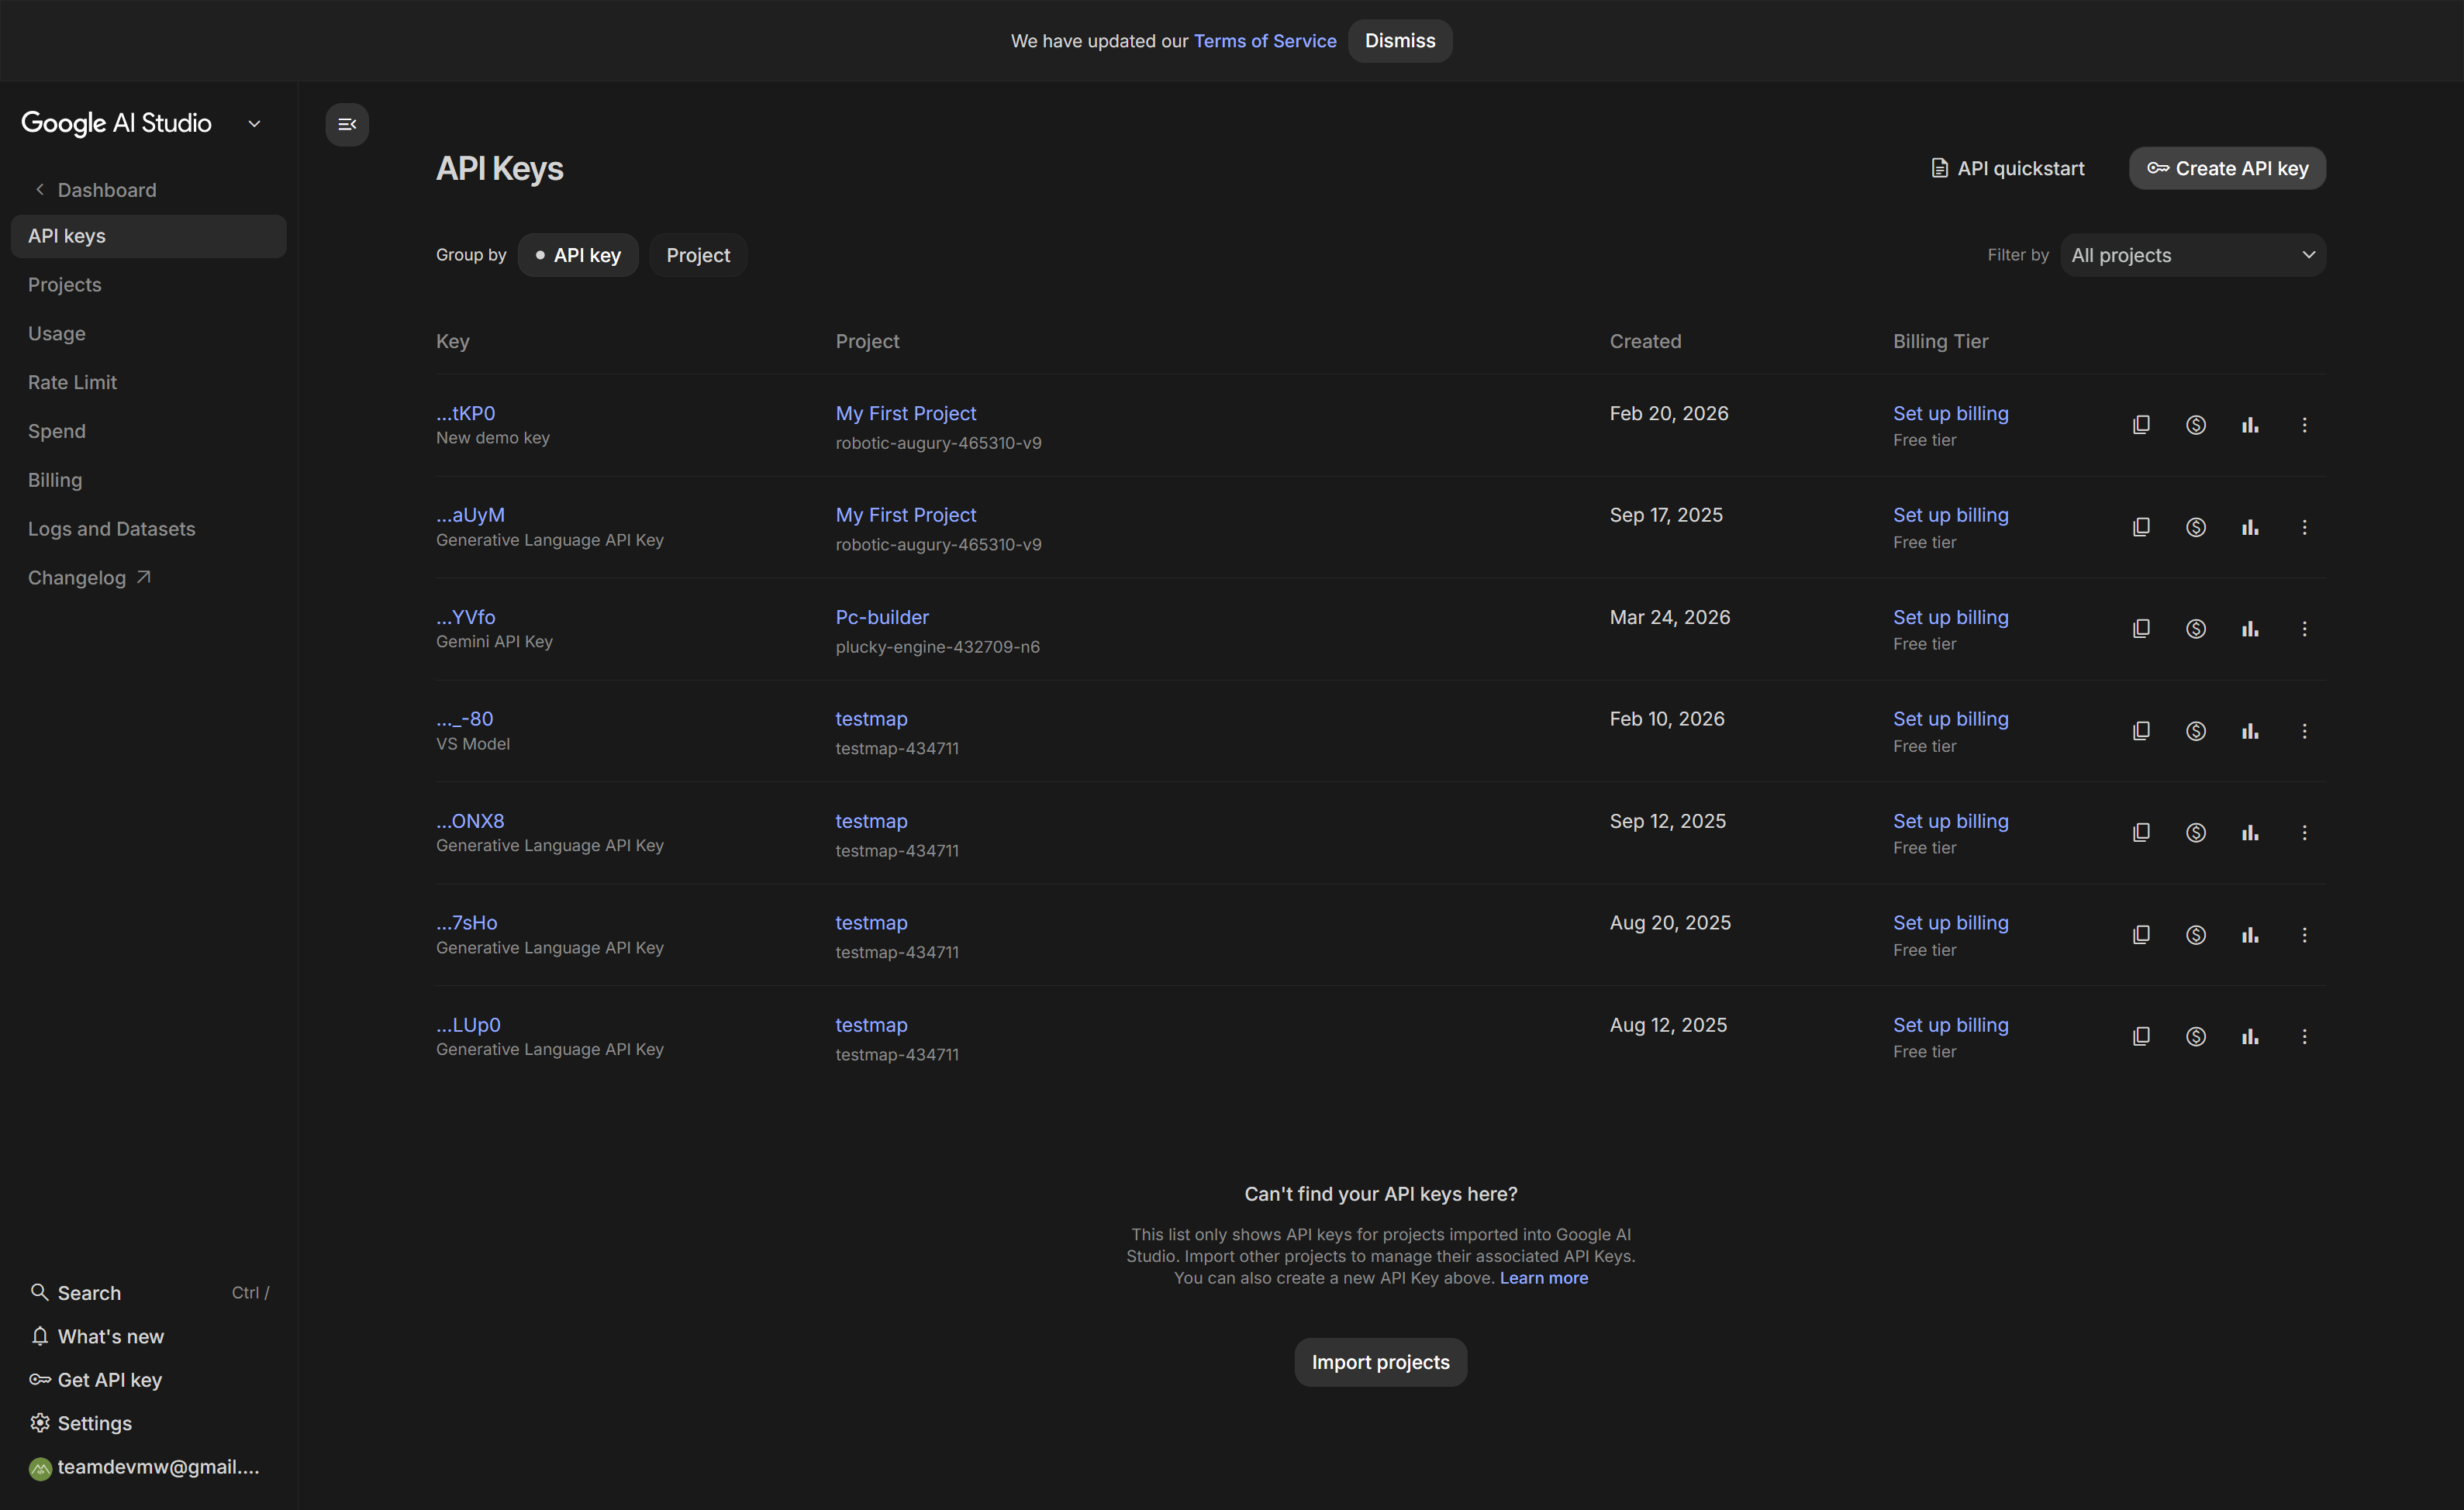Click the Create API key button
Screen dimensions: 2464x1510
coord(2227,168)
